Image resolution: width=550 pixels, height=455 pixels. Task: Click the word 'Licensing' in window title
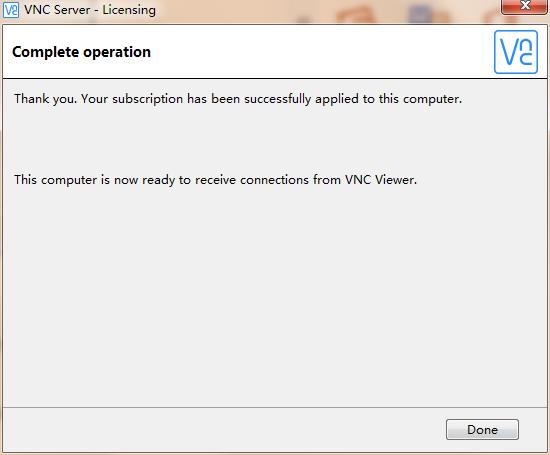pyautogui.click(x=129, y=10)
